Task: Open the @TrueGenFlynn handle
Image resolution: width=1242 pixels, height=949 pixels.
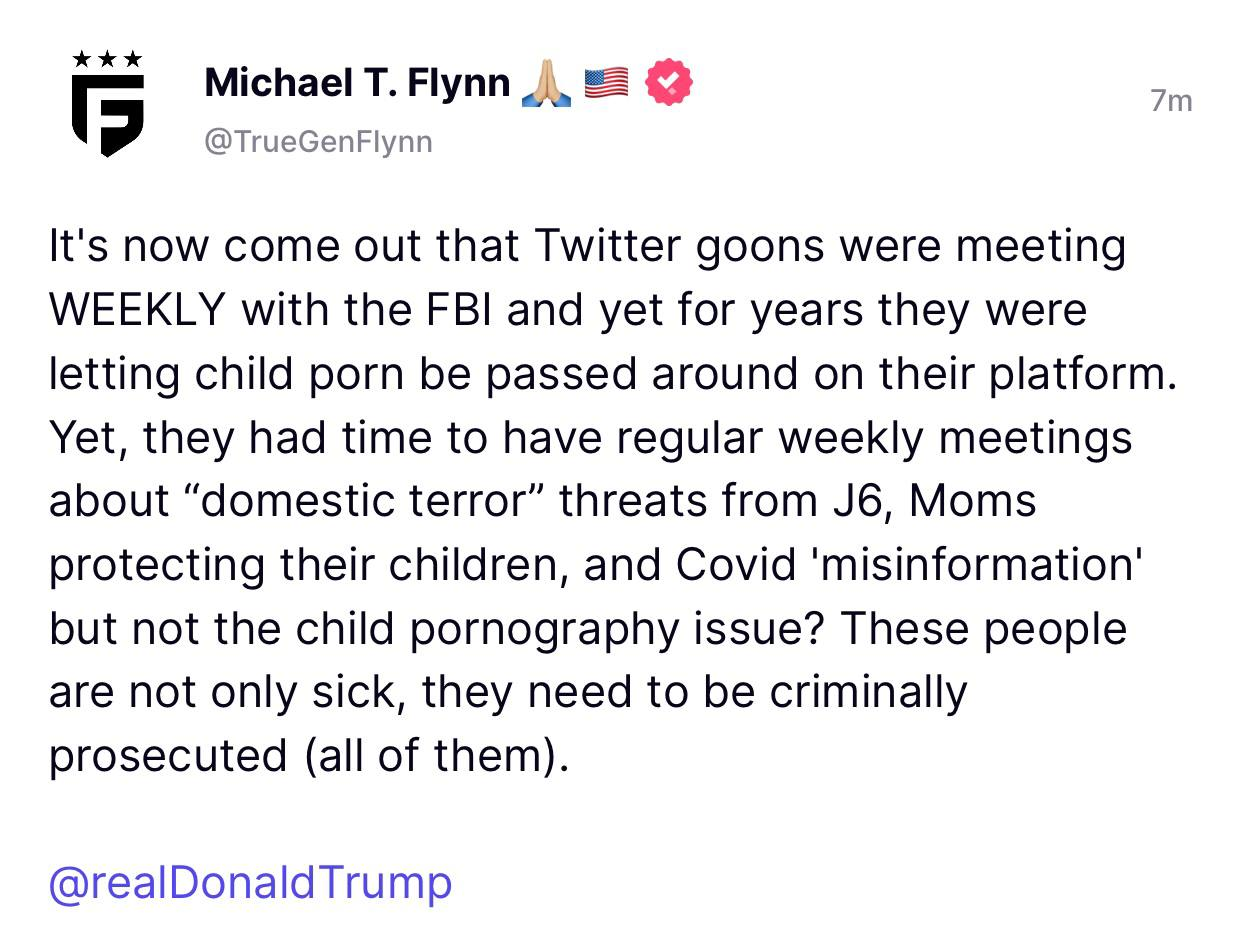Action: 318,142
